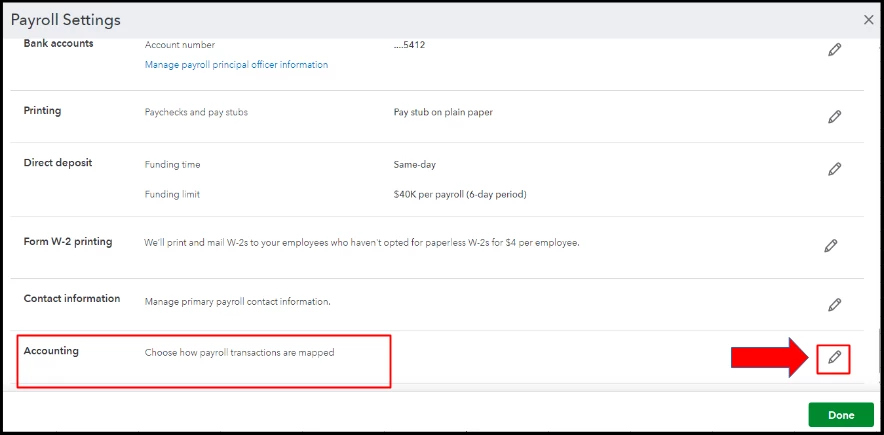Click 'Choose how payroll transactions are mapped' text
This screenshot has height=435, width=884.
coord(240,353)
